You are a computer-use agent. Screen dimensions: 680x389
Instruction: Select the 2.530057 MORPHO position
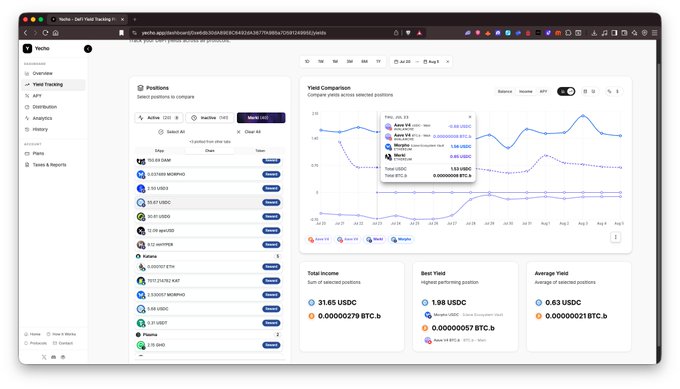point(209,295)
